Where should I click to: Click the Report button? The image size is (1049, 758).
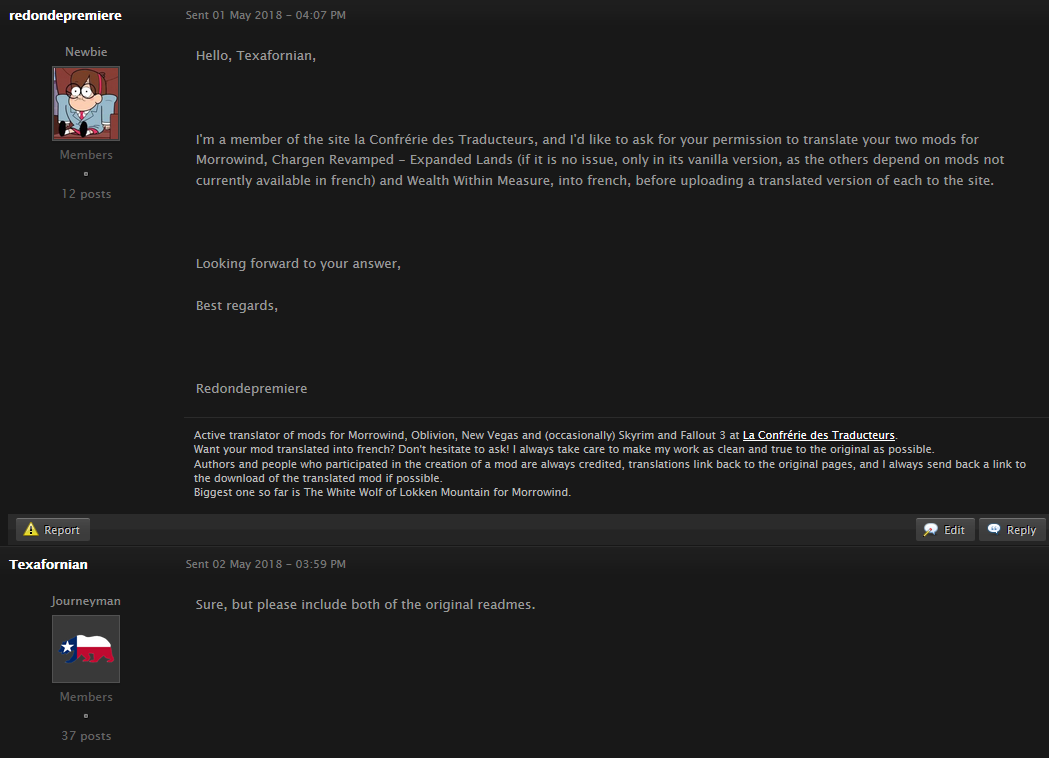click(x=53, y=529)
